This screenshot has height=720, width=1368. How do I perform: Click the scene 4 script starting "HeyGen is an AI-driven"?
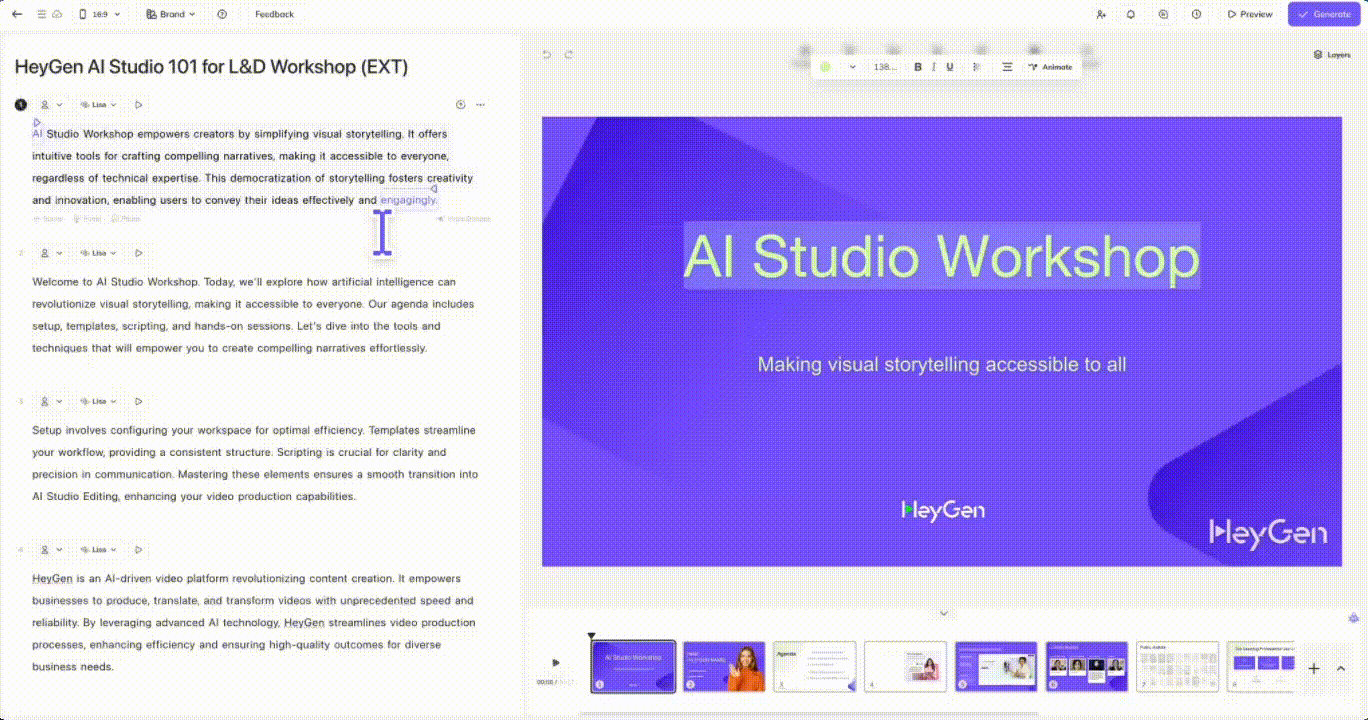point(254,622)
